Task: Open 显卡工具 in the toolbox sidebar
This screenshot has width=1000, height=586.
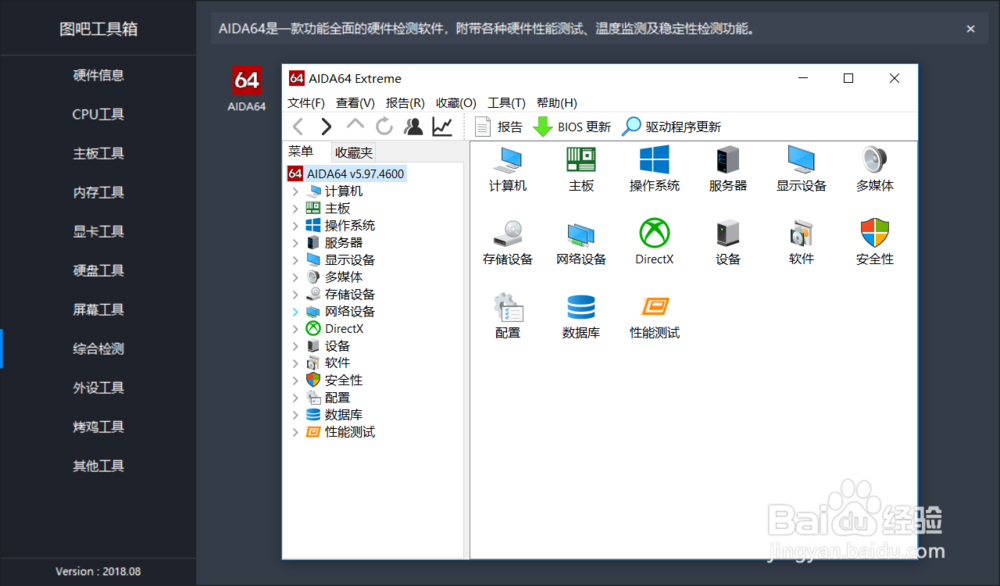Action: click(98, 231)
